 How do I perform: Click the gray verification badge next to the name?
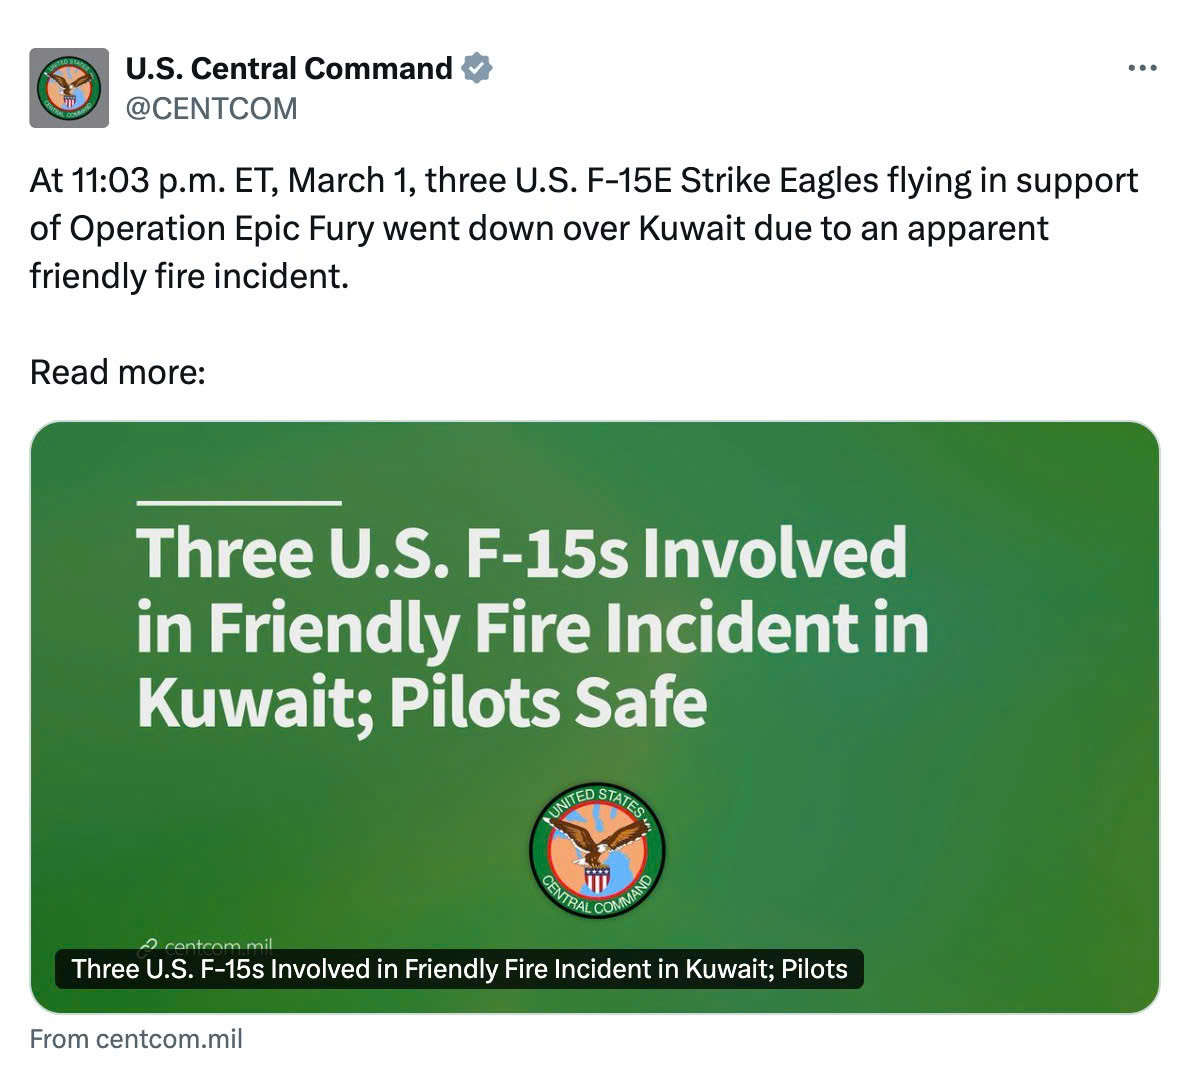click(x=477, y=68)
